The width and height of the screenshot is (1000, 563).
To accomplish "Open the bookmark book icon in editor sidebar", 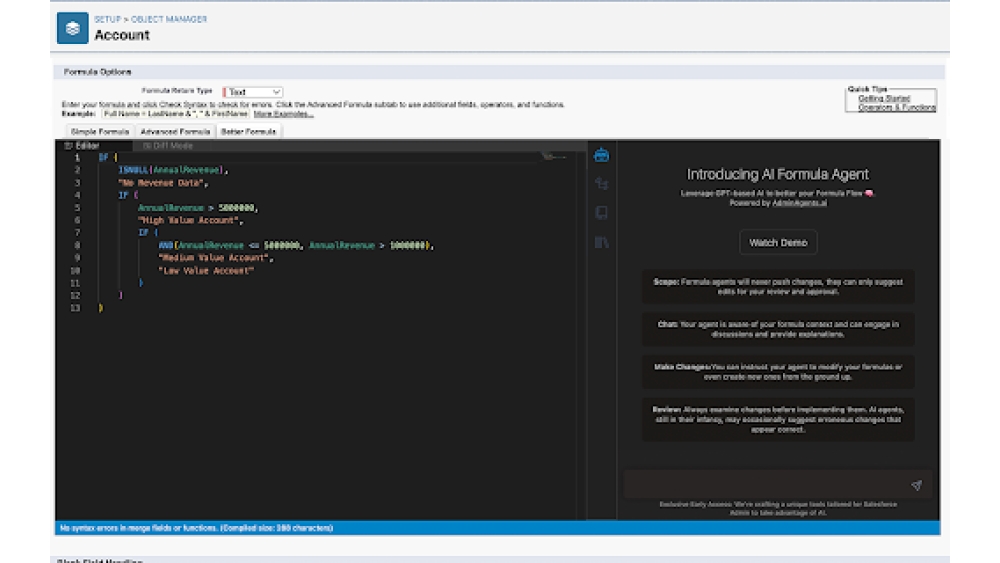I will coord(601,212).
